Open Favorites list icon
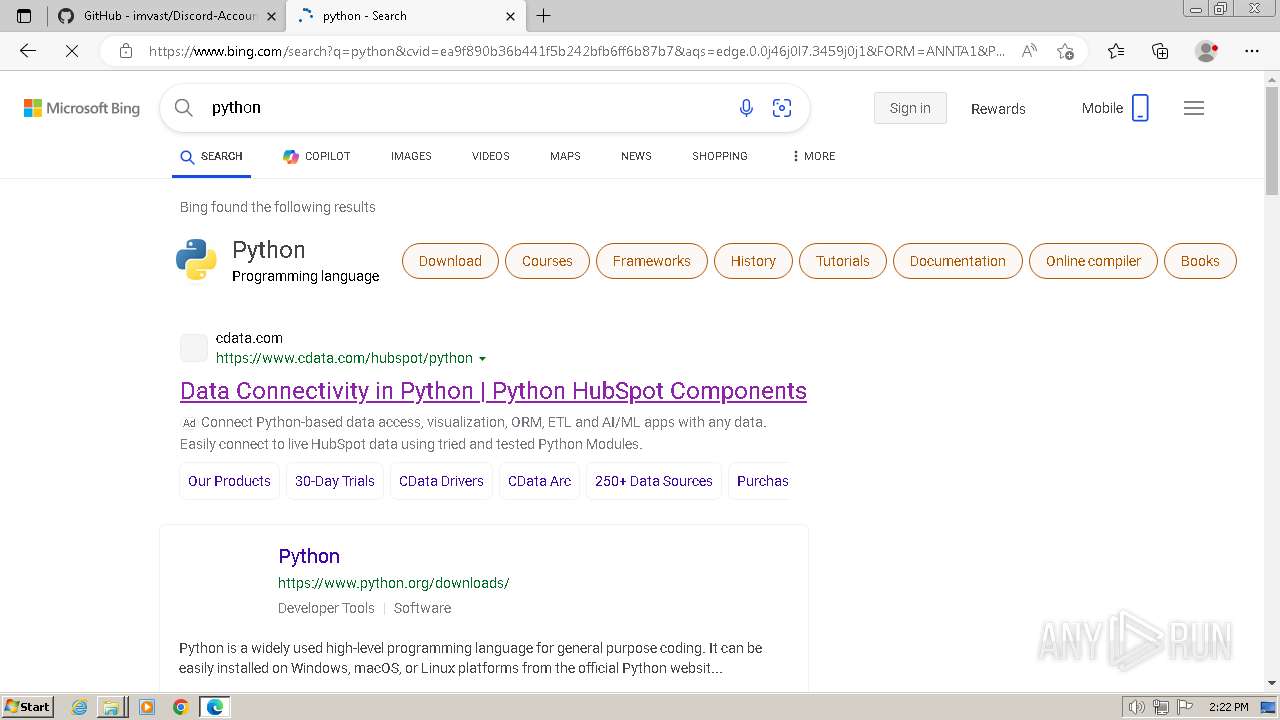Screen dimensions: 1280x720 coord(1116,51)
